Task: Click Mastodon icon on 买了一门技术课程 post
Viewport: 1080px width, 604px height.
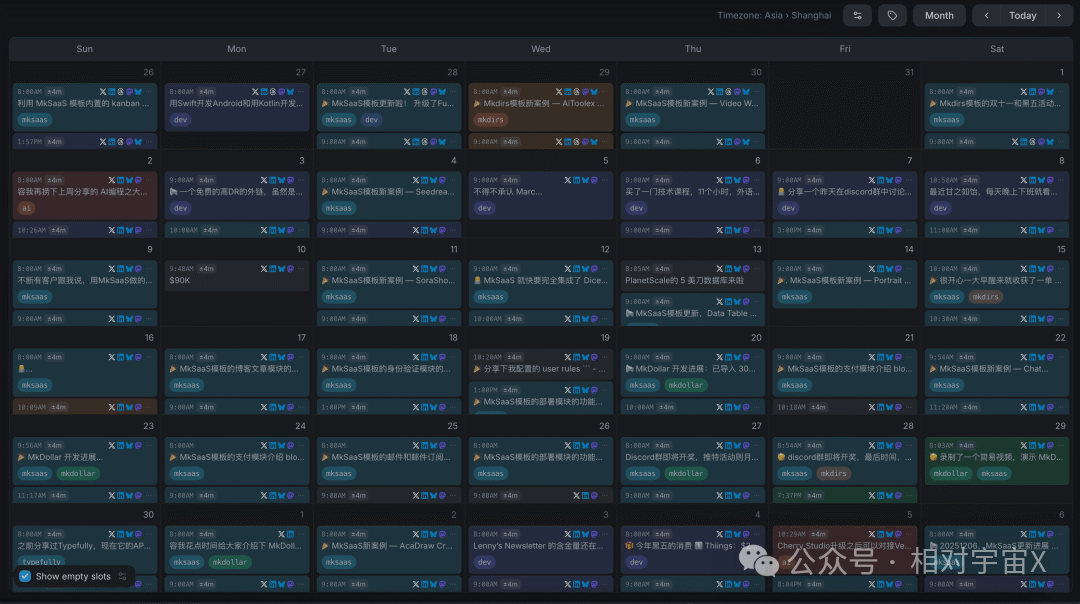Action: 746,180
